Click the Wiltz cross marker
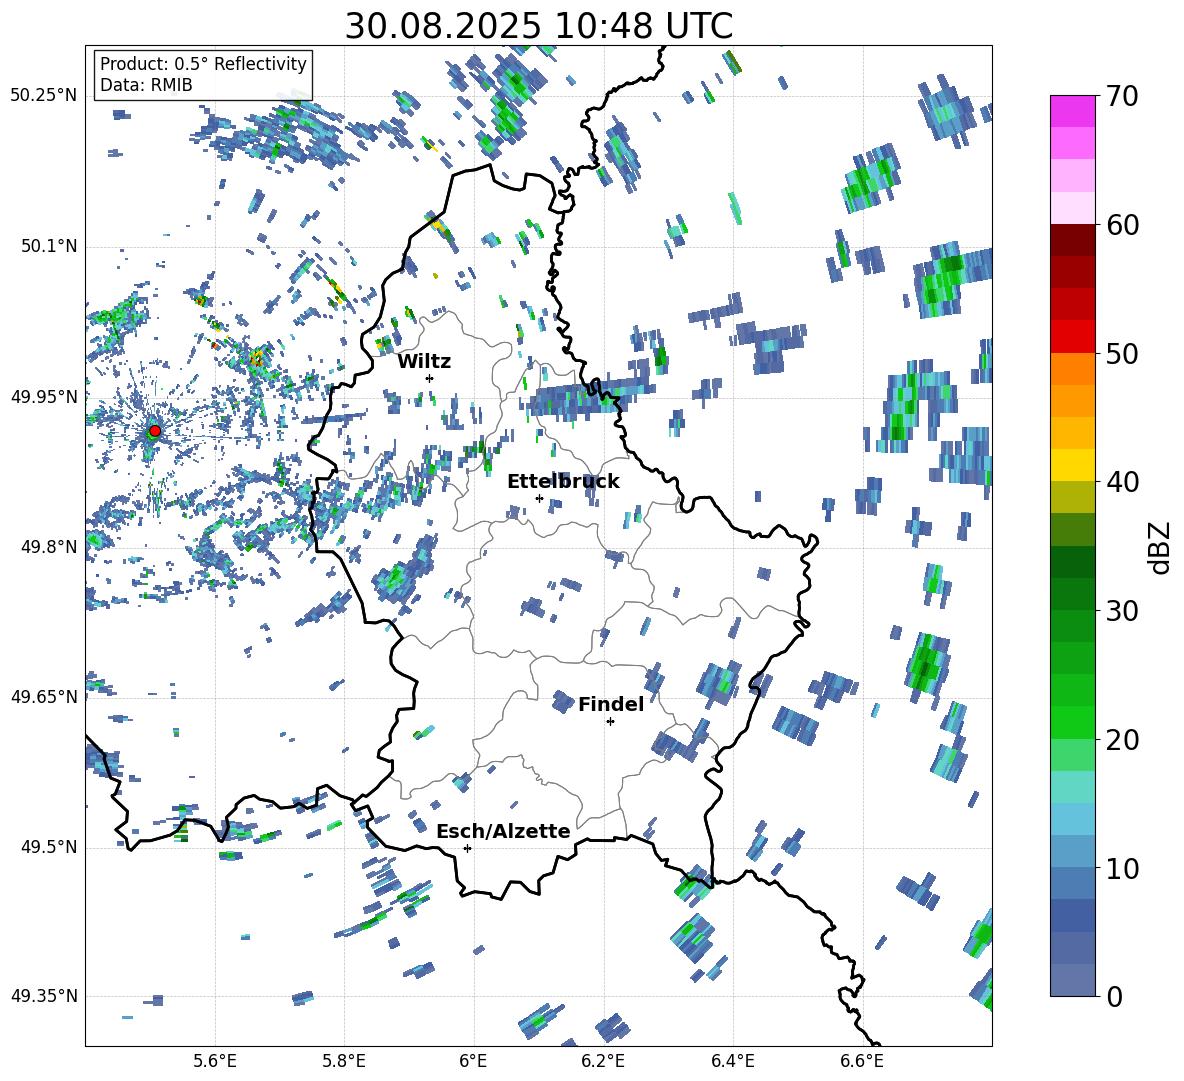Screen dimensions: 1184x1081 (x=430, y=378)
